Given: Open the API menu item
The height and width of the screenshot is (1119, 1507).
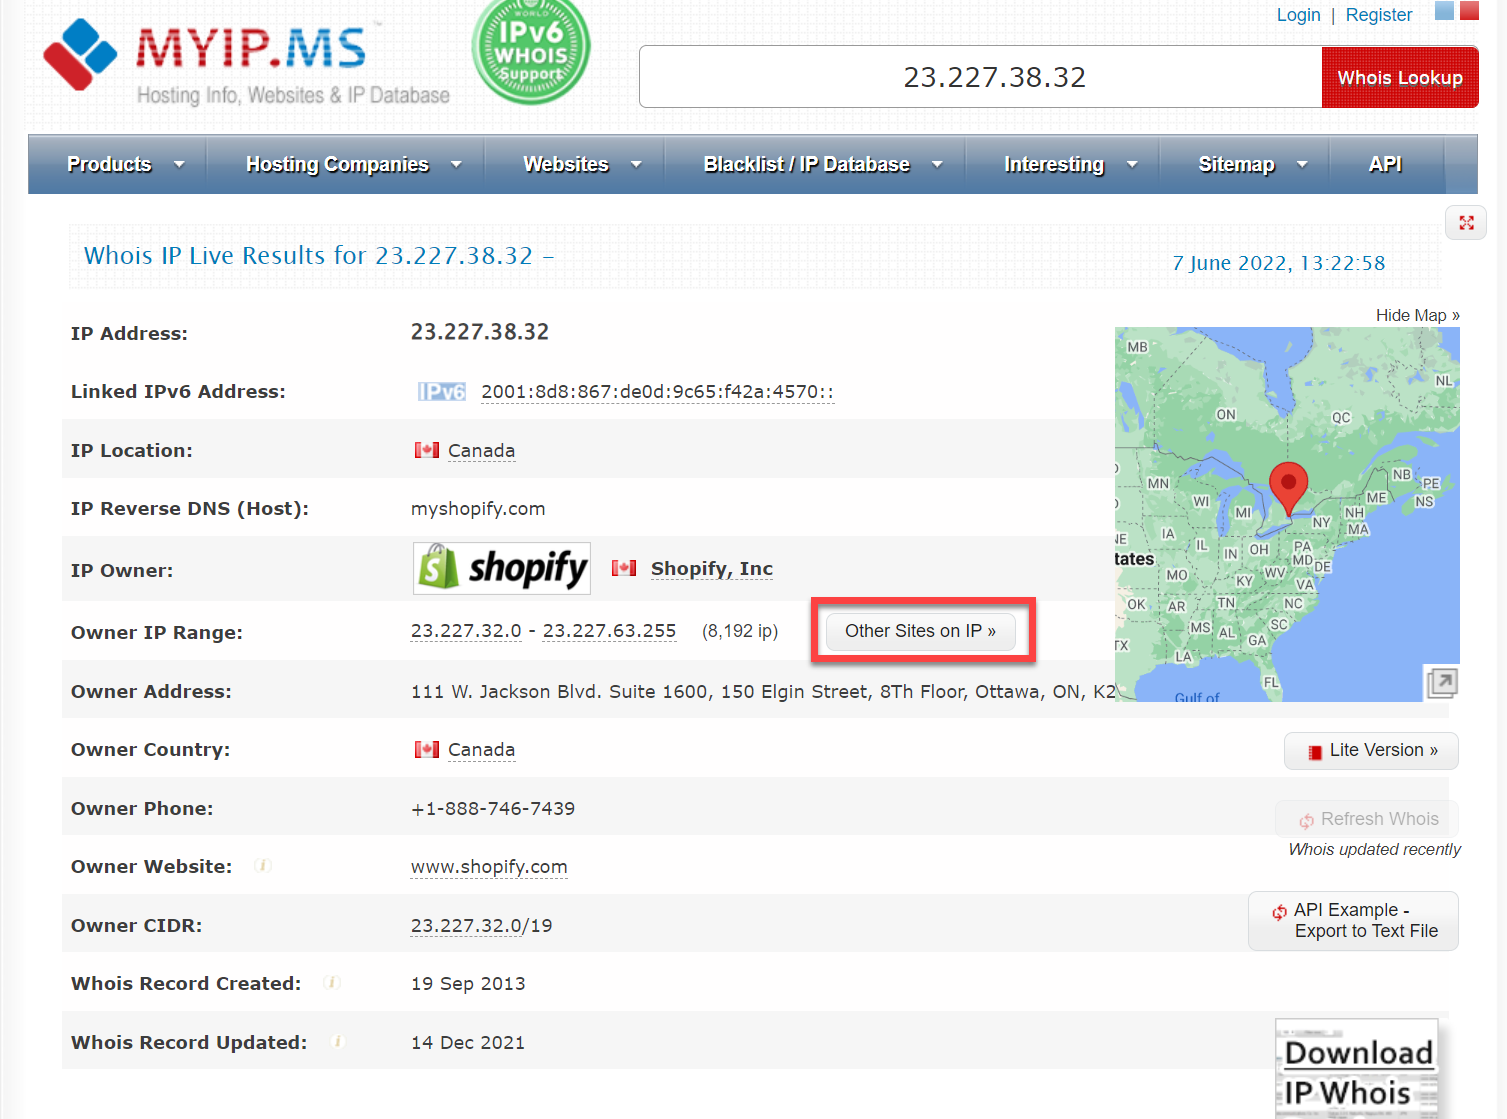Looking at the screenshot, I should coord(1385,164).
